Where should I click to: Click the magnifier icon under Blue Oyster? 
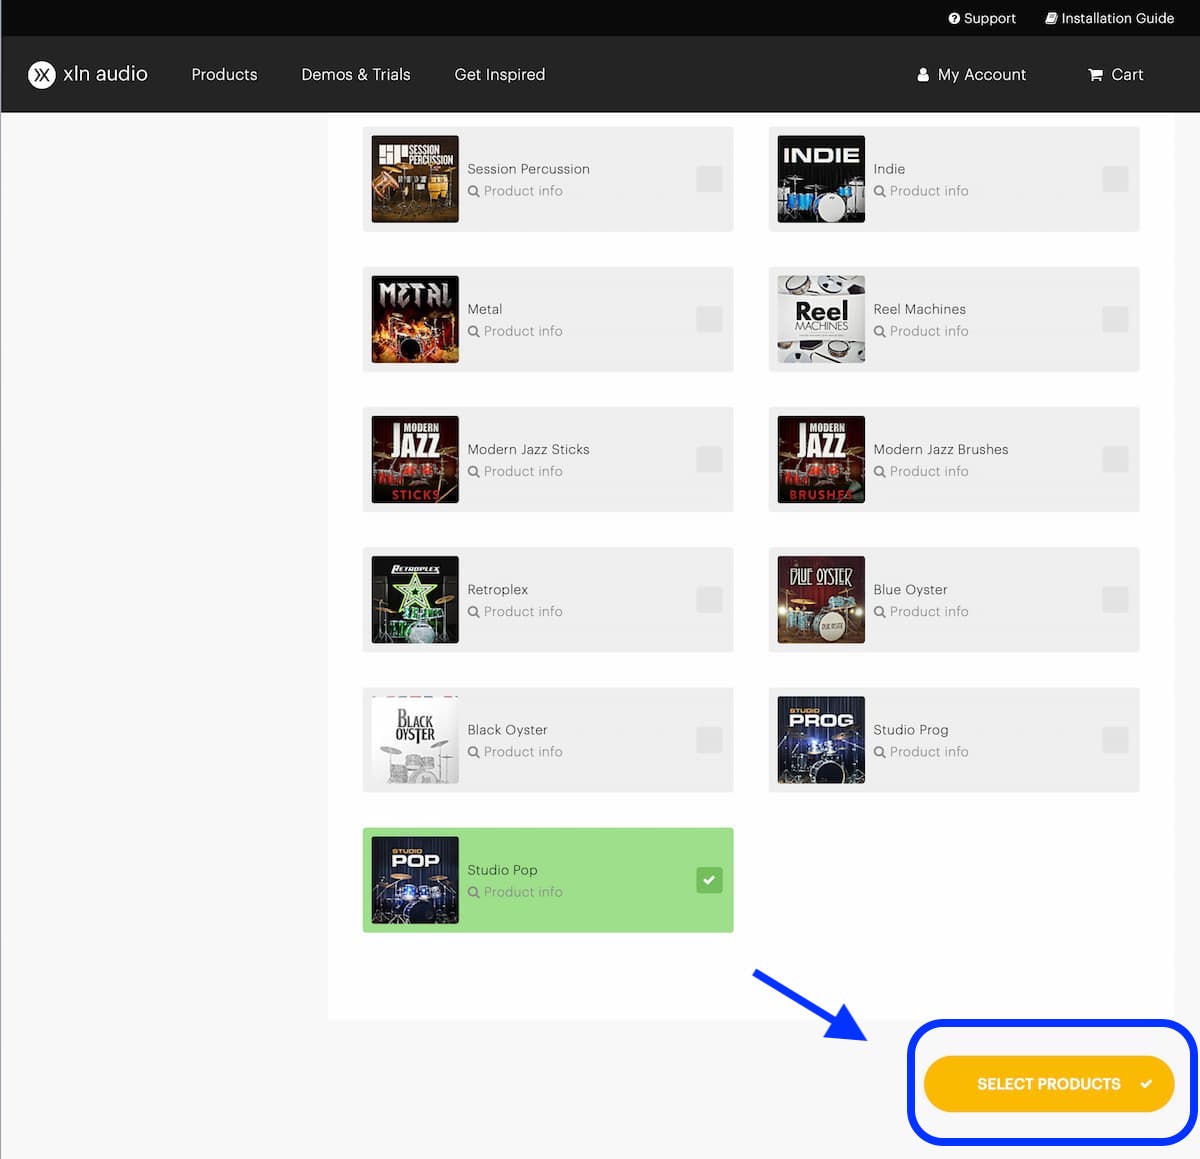(x=880, y=611)
